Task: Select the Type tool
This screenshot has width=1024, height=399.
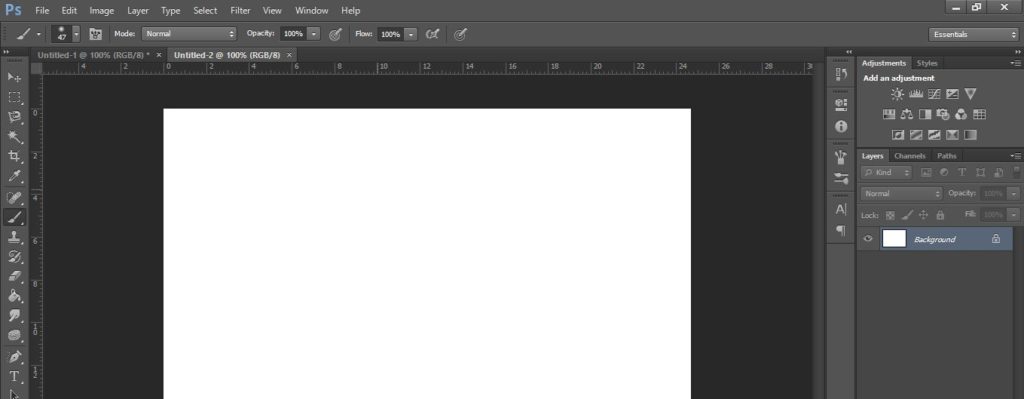Action: point(14,376)
